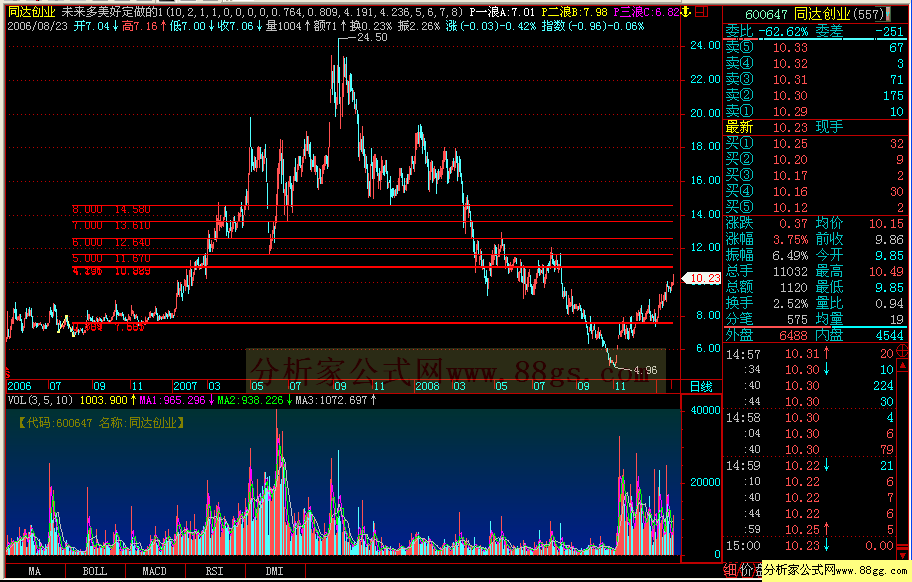This screenshot has width=912, height=582.
Task: Click the 买⑤ 10.12 bid row
Action: coord(814,208)
